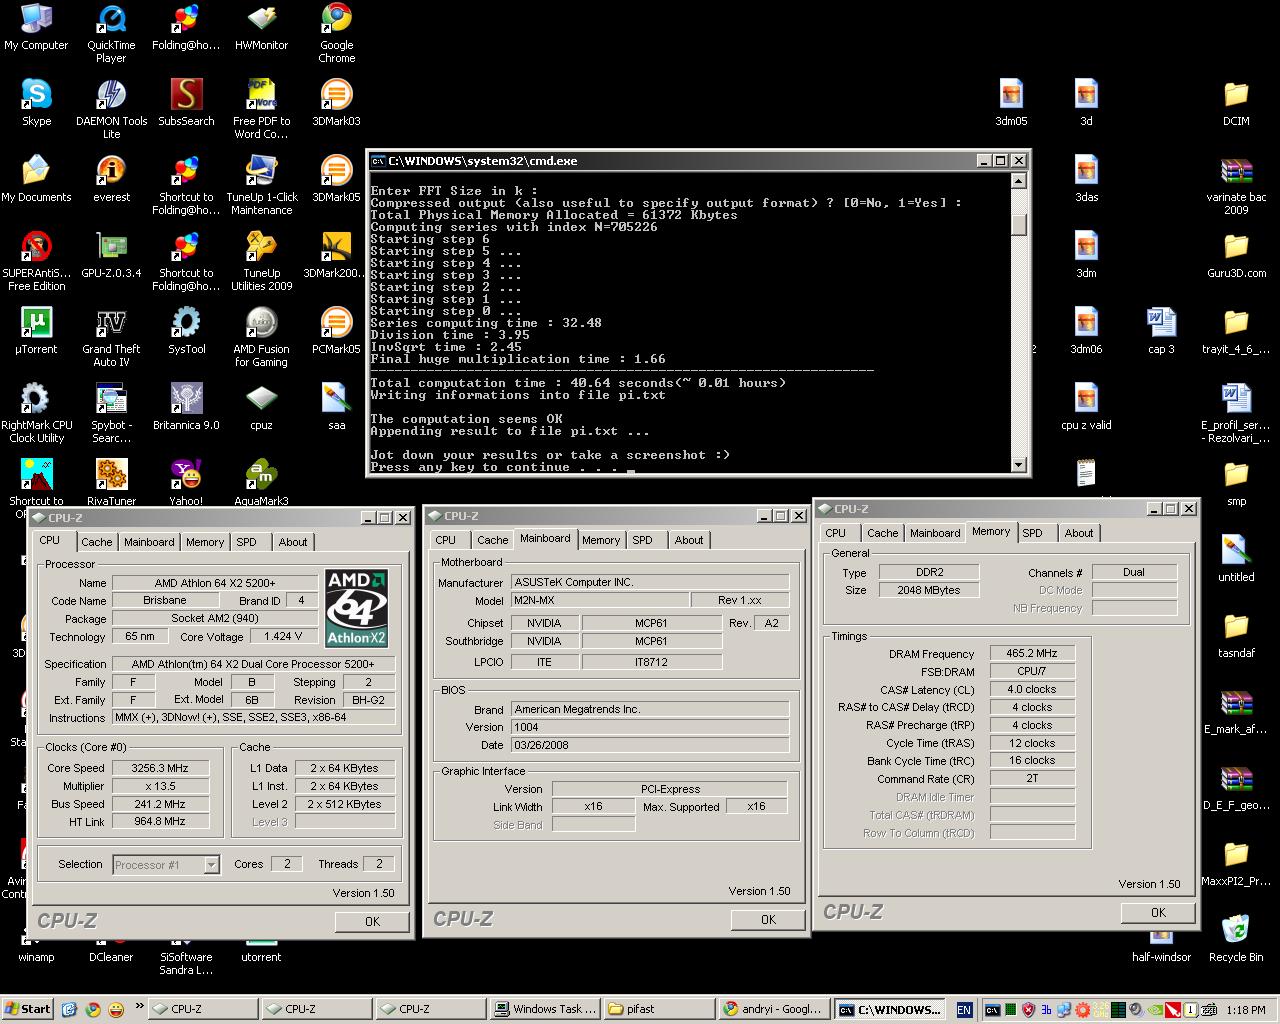This screenshot has height=1024, width=1280.
Task: Open the varinate bac 2009 archive
Action: 1236,185
